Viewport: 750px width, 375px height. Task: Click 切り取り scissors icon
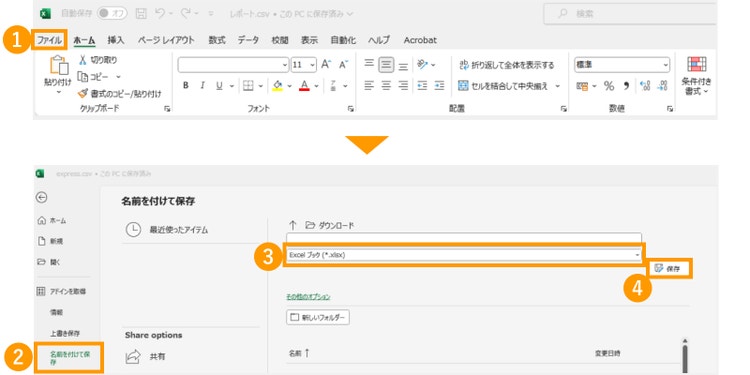(83, 60)
